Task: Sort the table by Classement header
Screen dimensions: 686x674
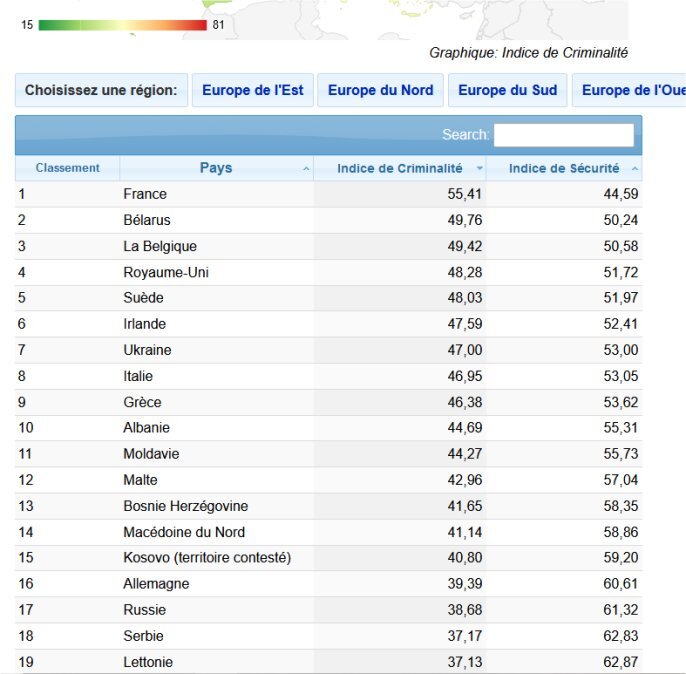Action: tap(67, 168)
